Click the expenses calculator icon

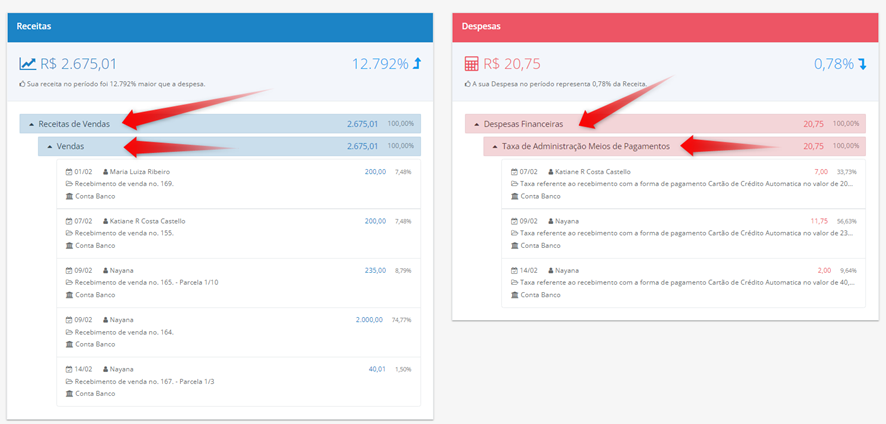point(471,64)
